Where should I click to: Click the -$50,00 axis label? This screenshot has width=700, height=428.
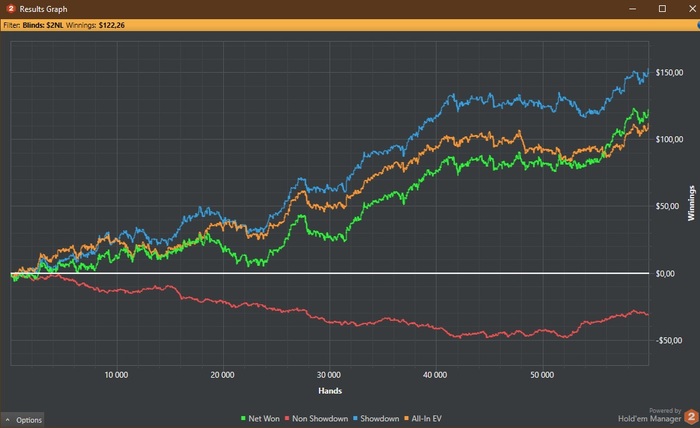point(669,341)
